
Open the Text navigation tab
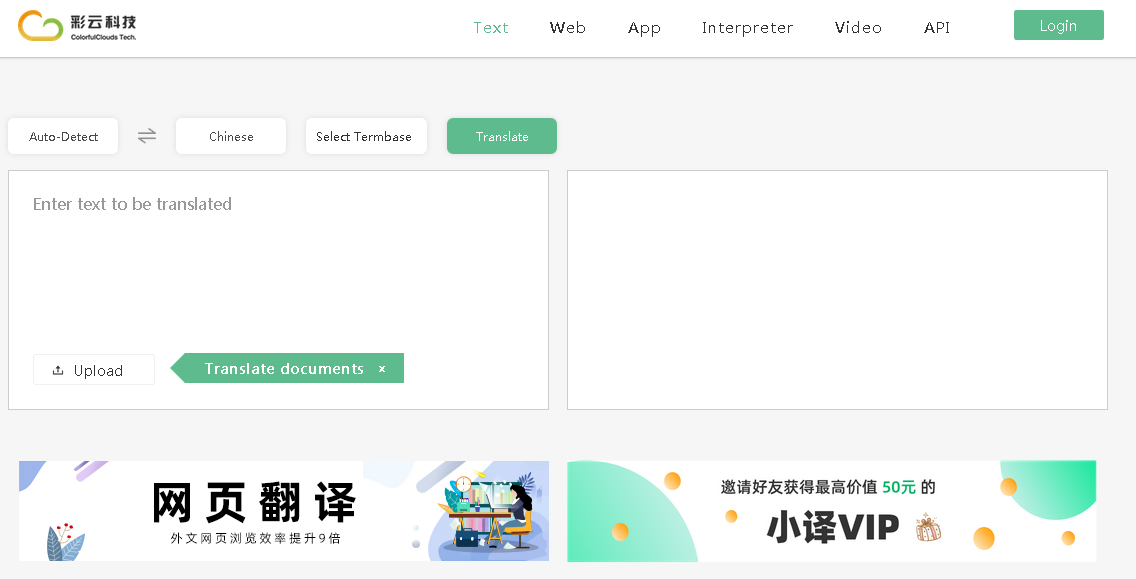(490, 28)
